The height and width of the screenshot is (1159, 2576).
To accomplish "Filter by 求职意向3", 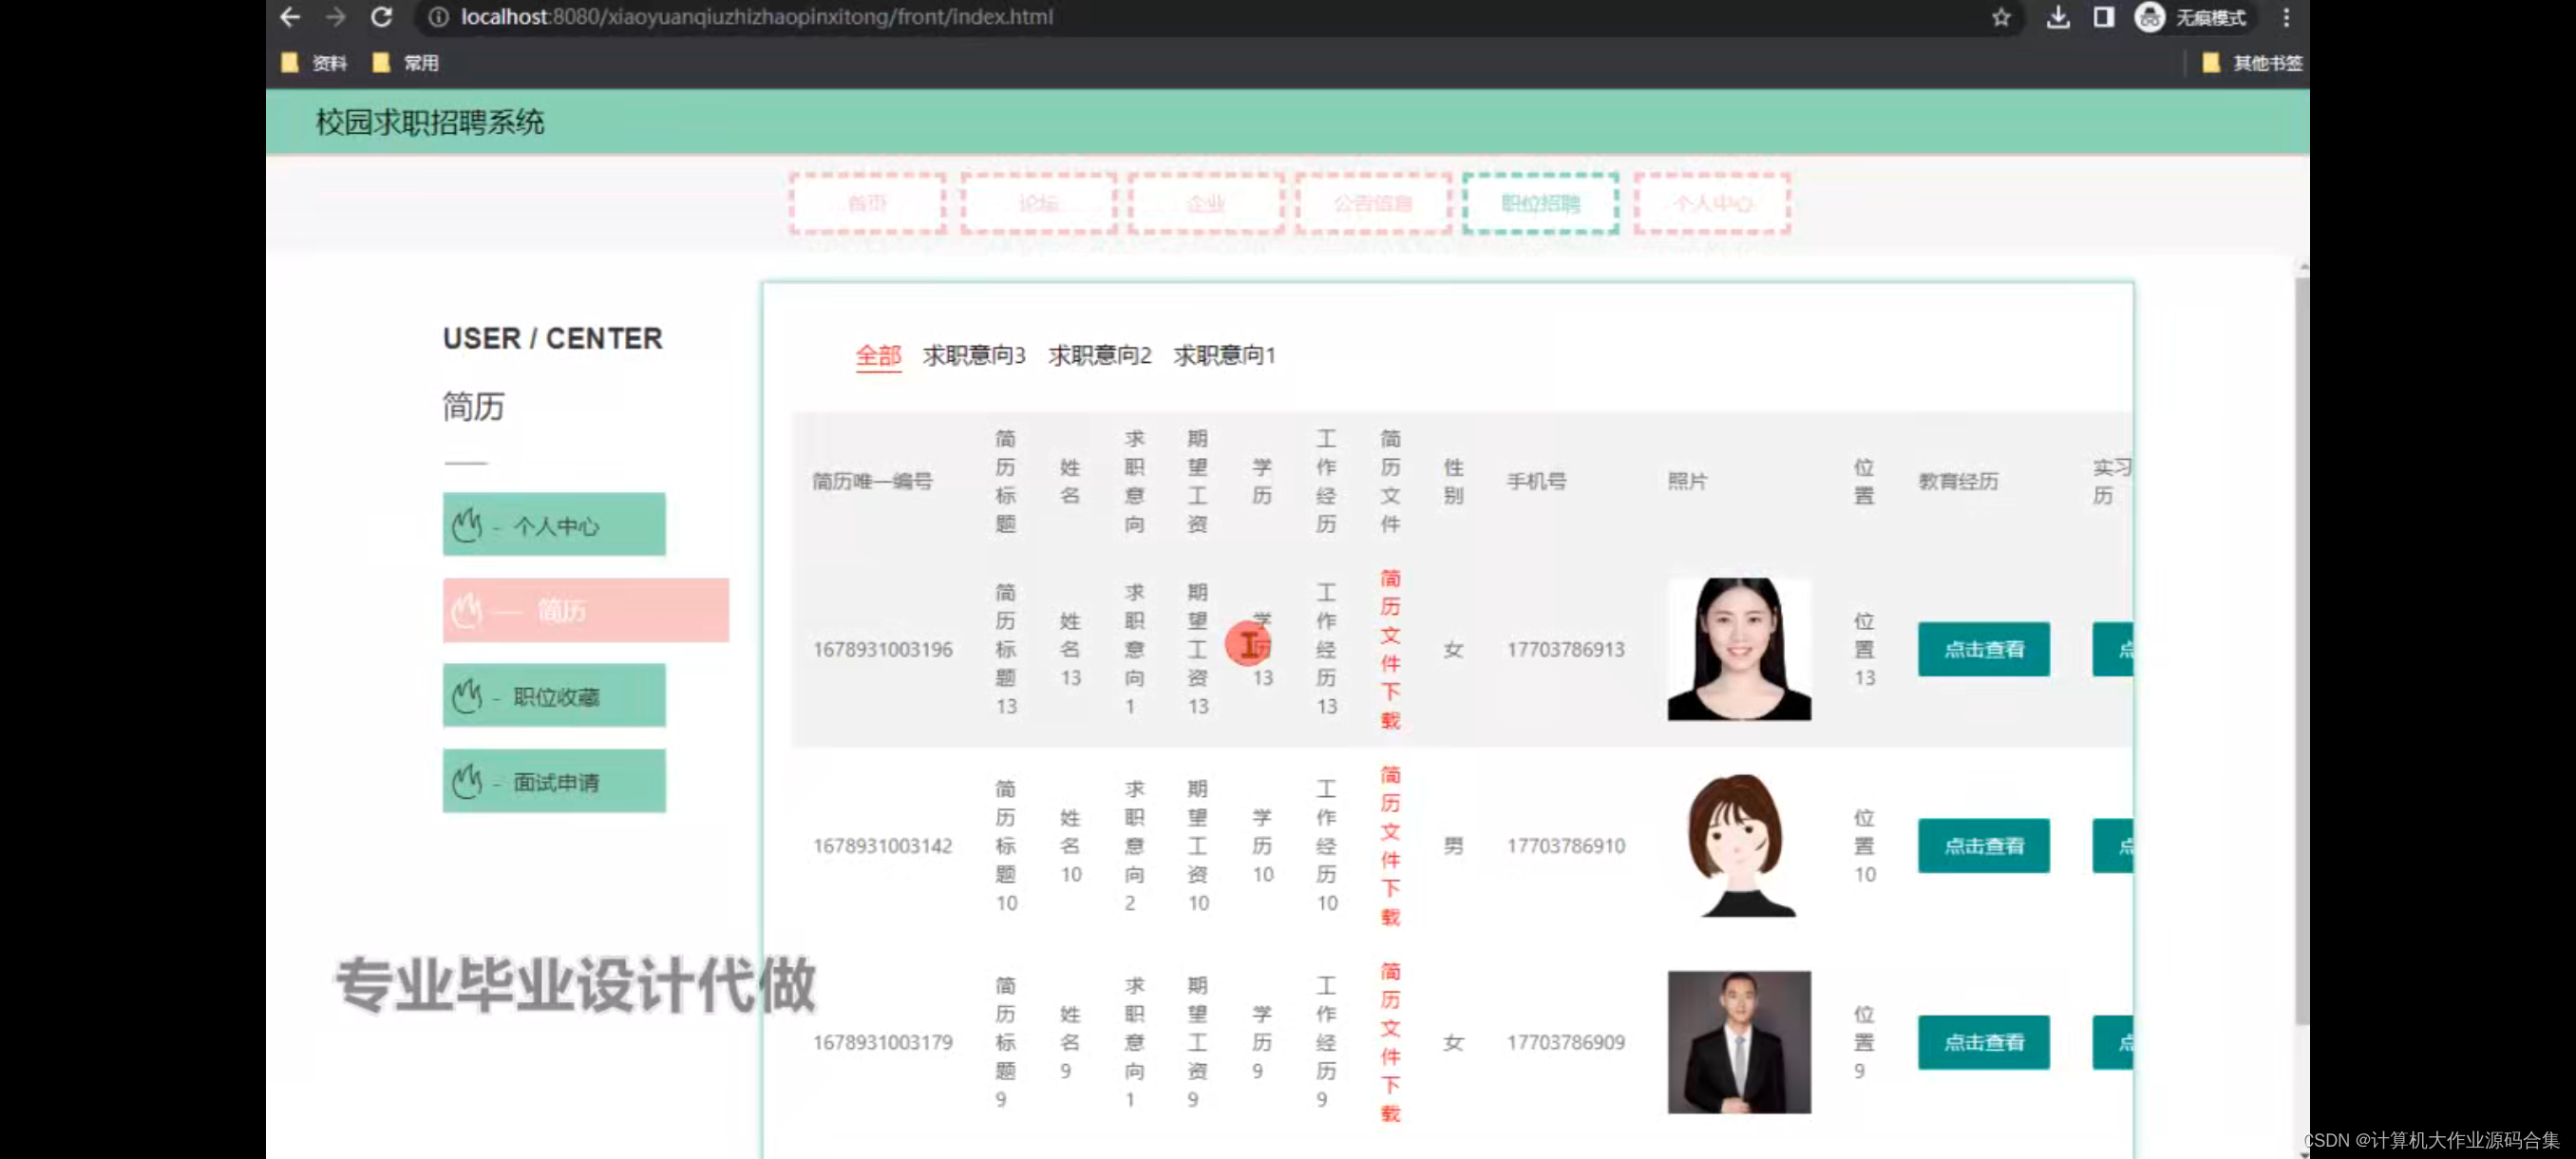I will pyautogui.click(x=974, y=356).
